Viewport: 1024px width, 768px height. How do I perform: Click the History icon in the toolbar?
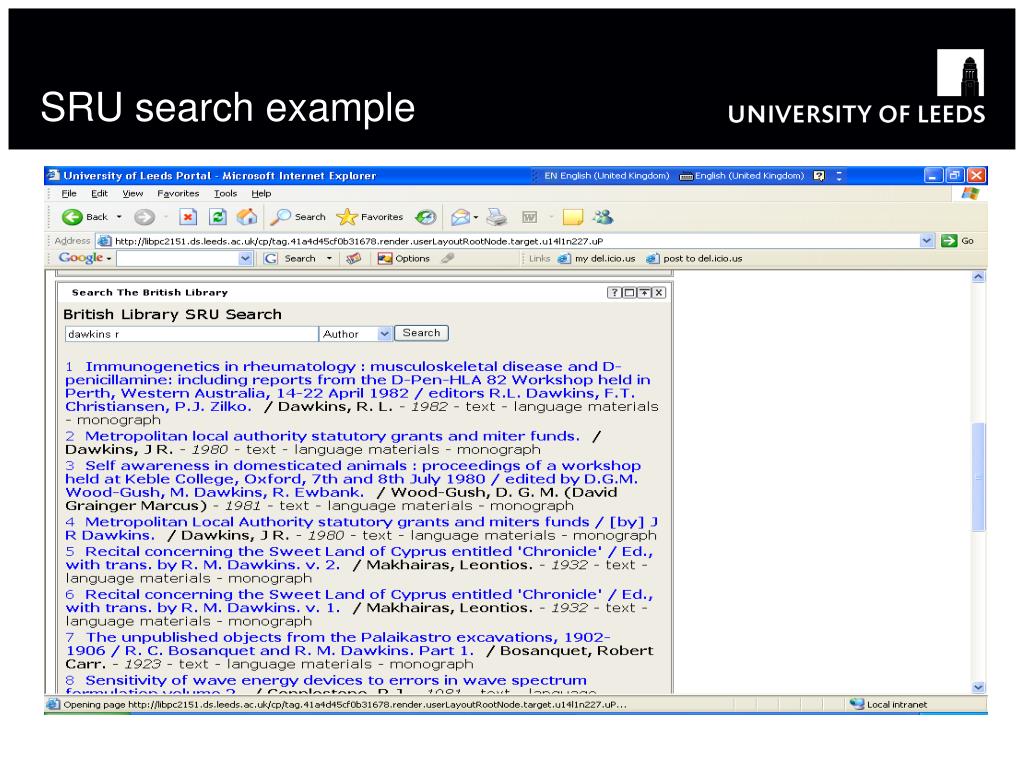pyautogui.click(x=426, y=217)
